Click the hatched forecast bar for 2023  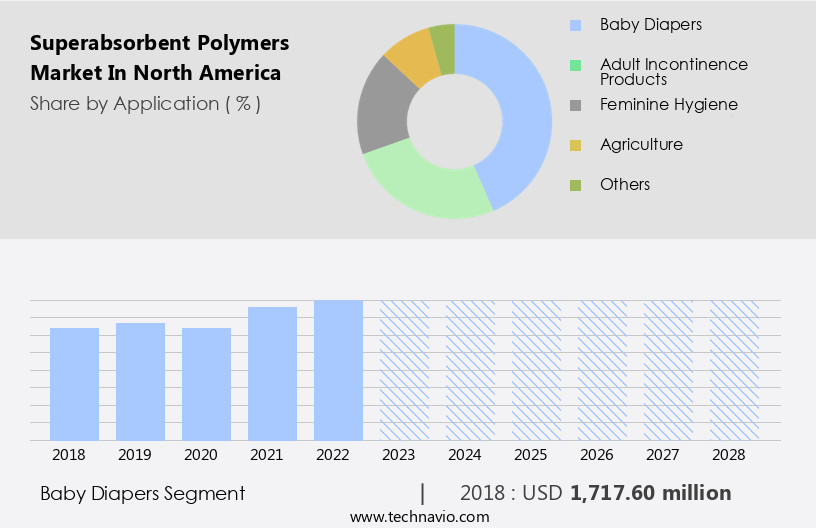point(404,370)
